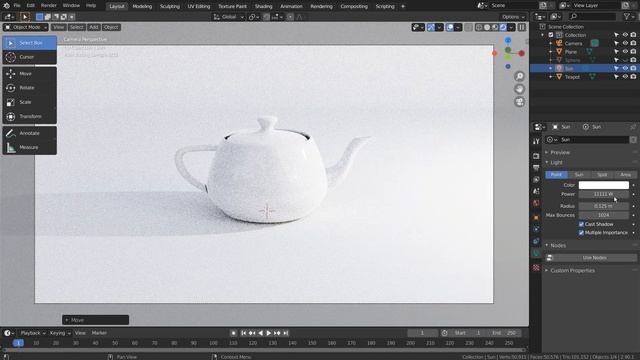Disable Sun render camera icon
640x360 pixels.
(x=633, y=68)
